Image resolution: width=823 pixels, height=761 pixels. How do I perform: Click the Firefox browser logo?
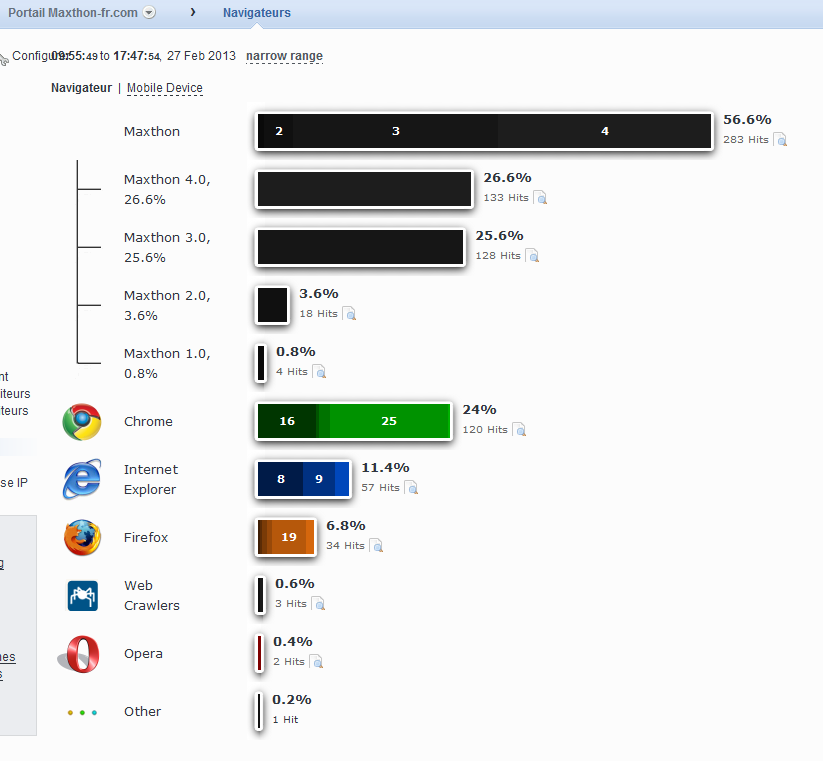[82, 537]
